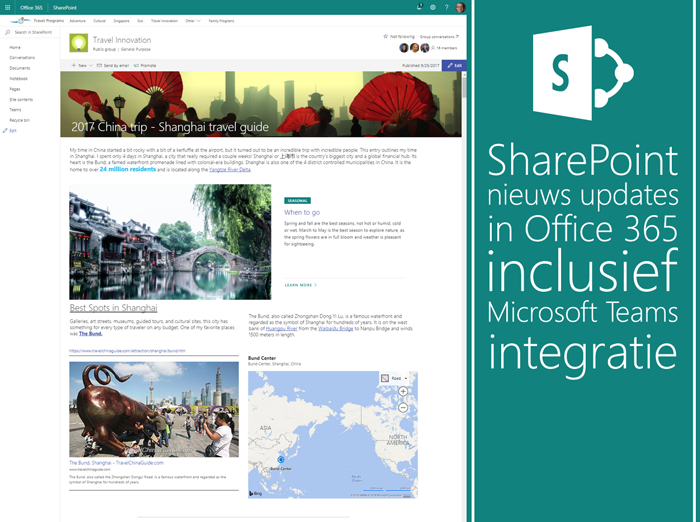The image size is (700, 522).
Task: Click the Yangtze River Delta link
Action: click(x=229, y=170)
